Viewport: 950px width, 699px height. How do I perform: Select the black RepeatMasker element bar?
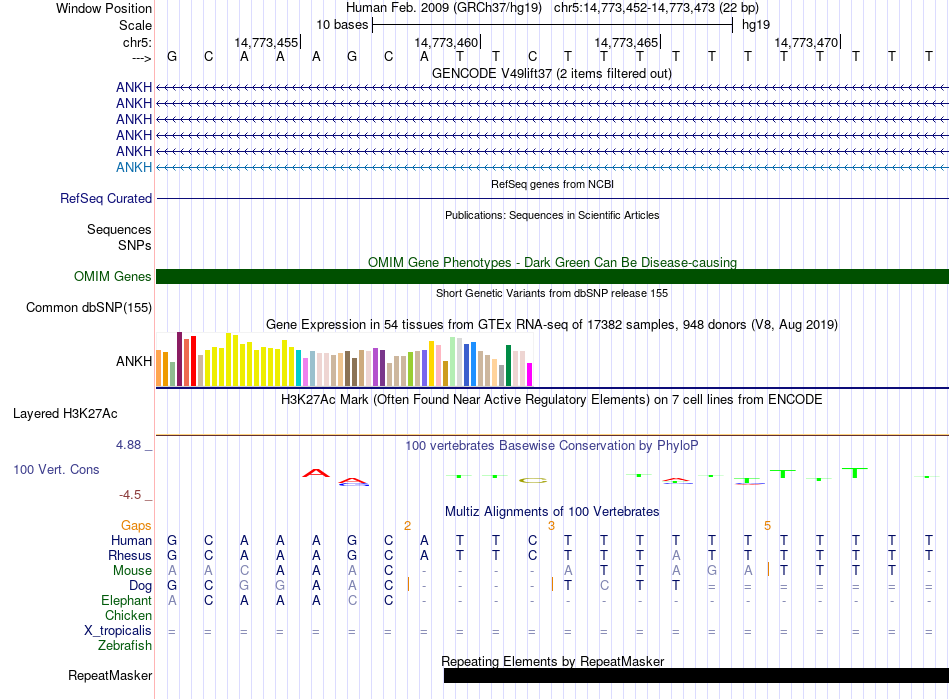pos(695,676)
